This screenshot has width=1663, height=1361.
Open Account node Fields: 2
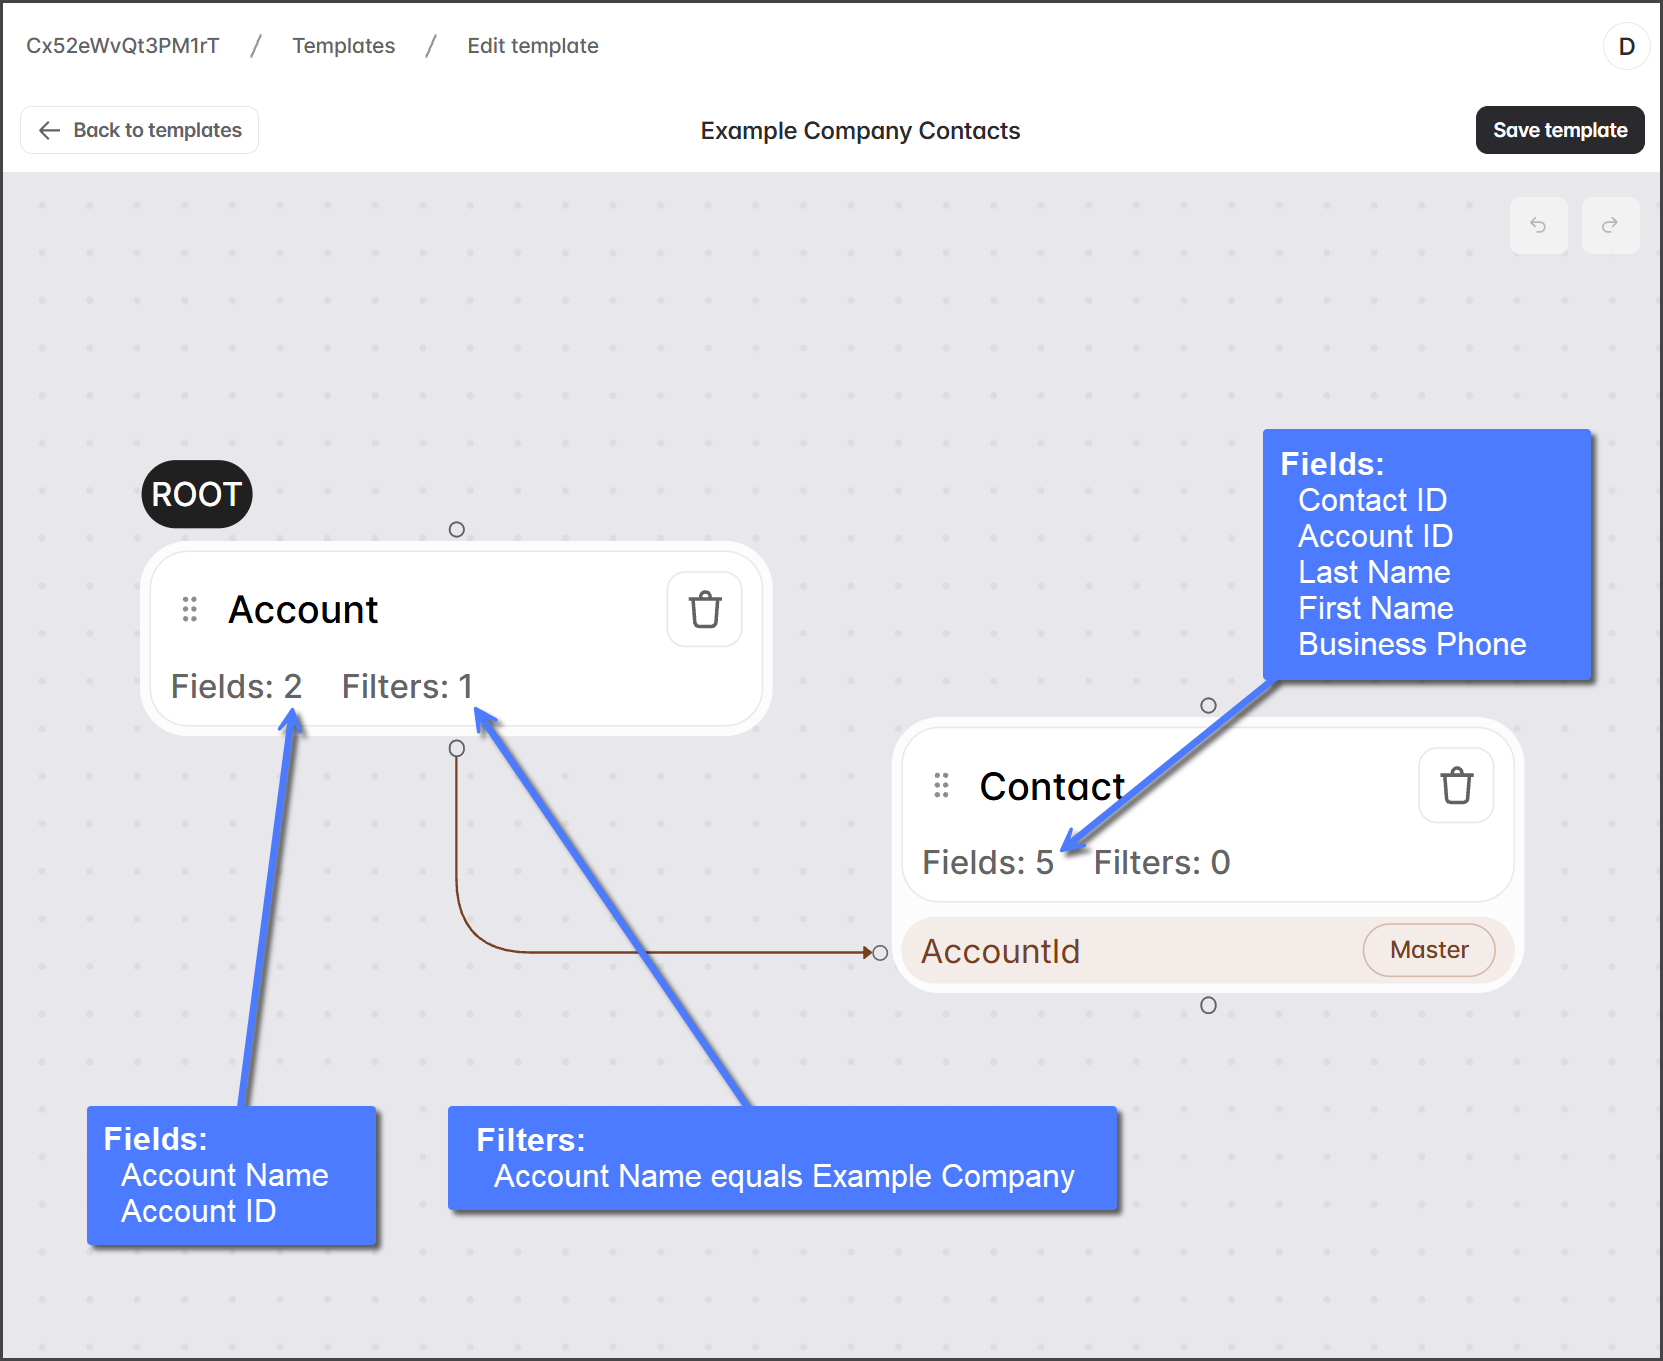[x=236, y=687]
